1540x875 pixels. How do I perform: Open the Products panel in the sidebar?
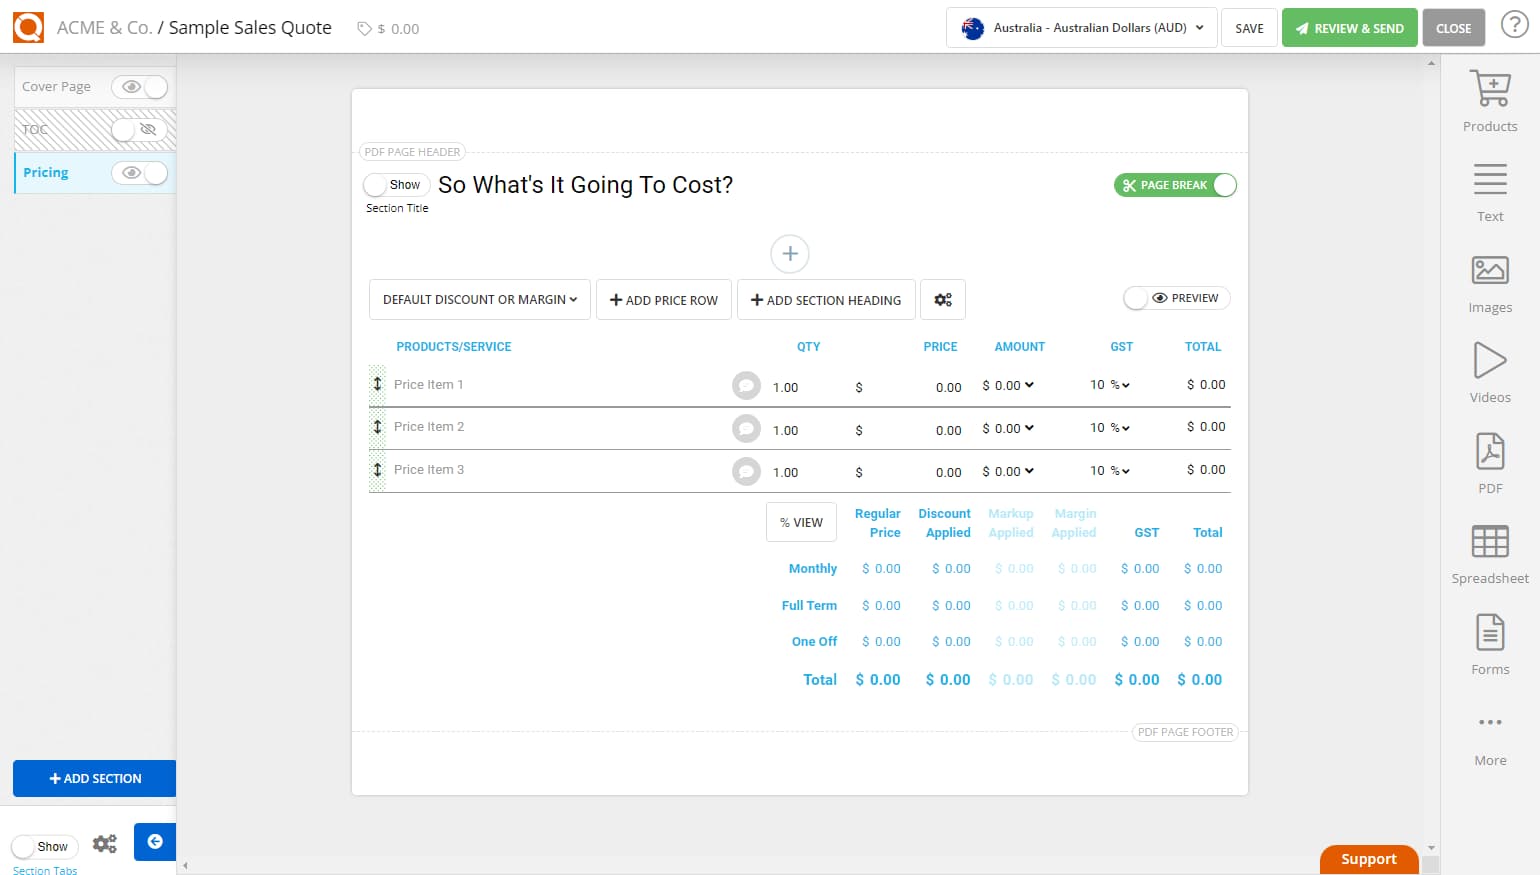(1489, 100)
